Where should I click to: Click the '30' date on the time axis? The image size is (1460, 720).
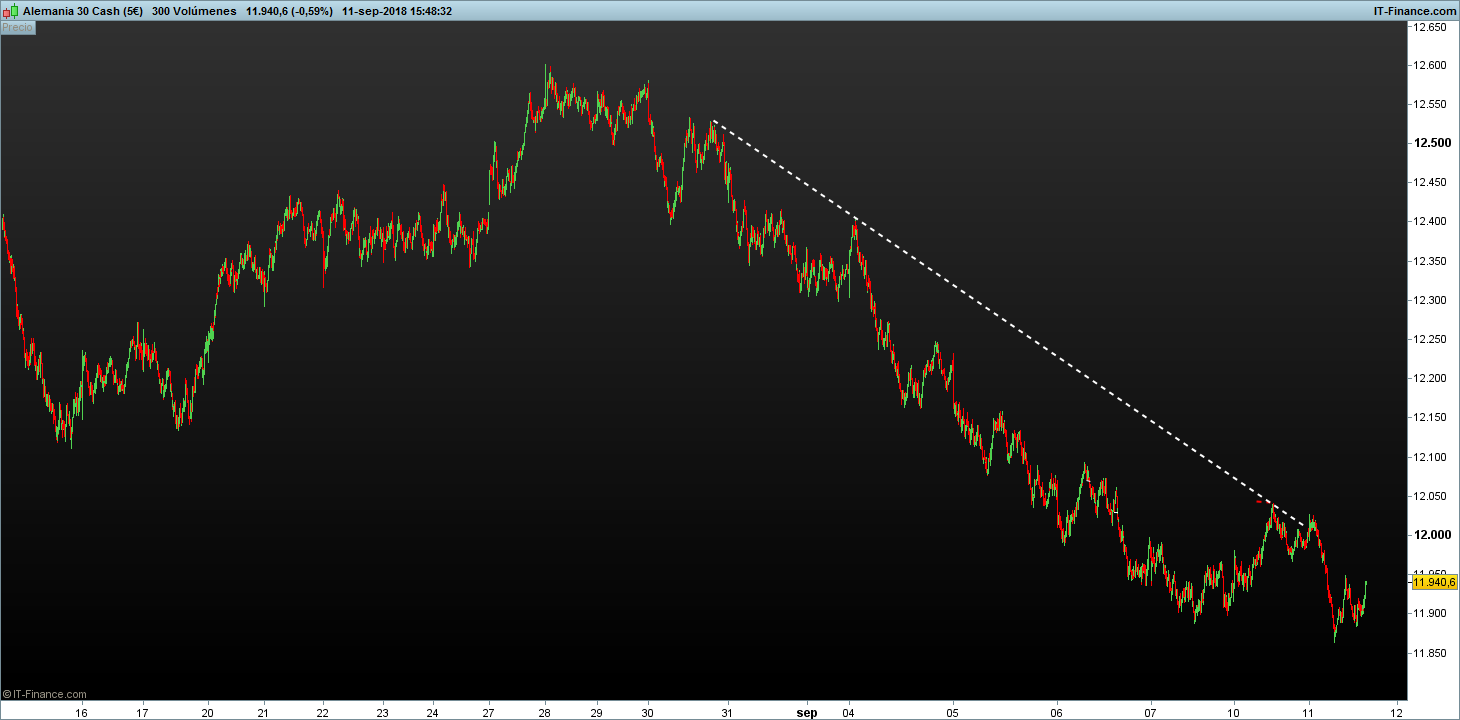pyautogui.click(x=648, y=713)
